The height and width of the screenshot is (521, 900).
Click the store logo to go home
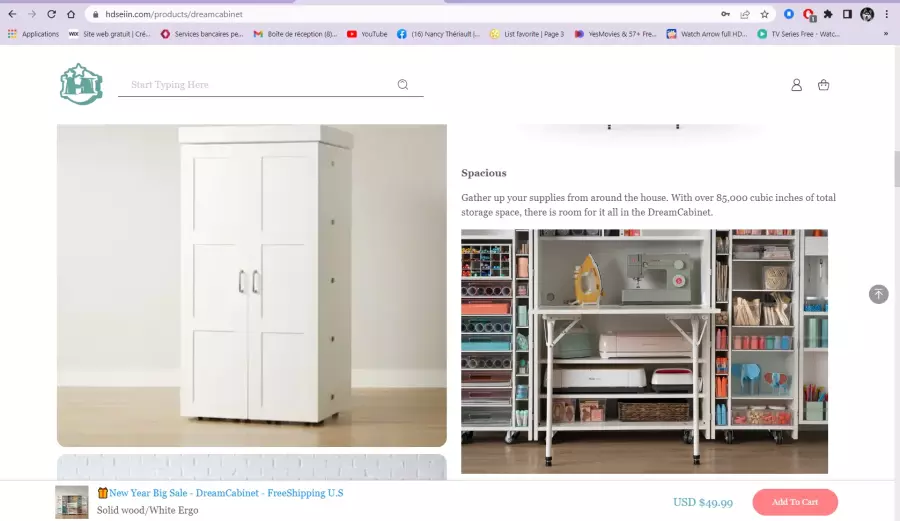[x=81, y=84]
